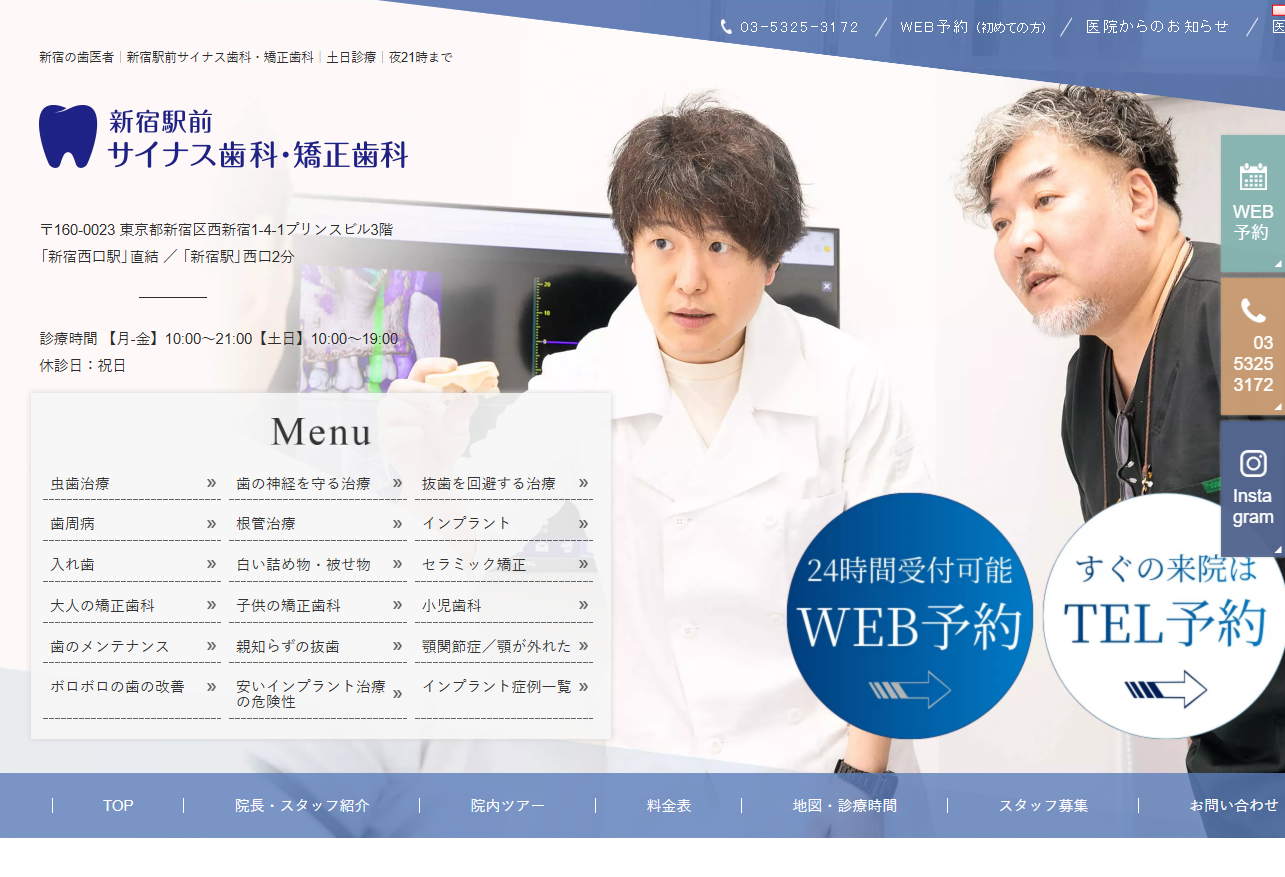Viewport: 1285px width, 877px height.
Task: Click the chevron next to 入れ歯
Action: (x=212, y=564)
